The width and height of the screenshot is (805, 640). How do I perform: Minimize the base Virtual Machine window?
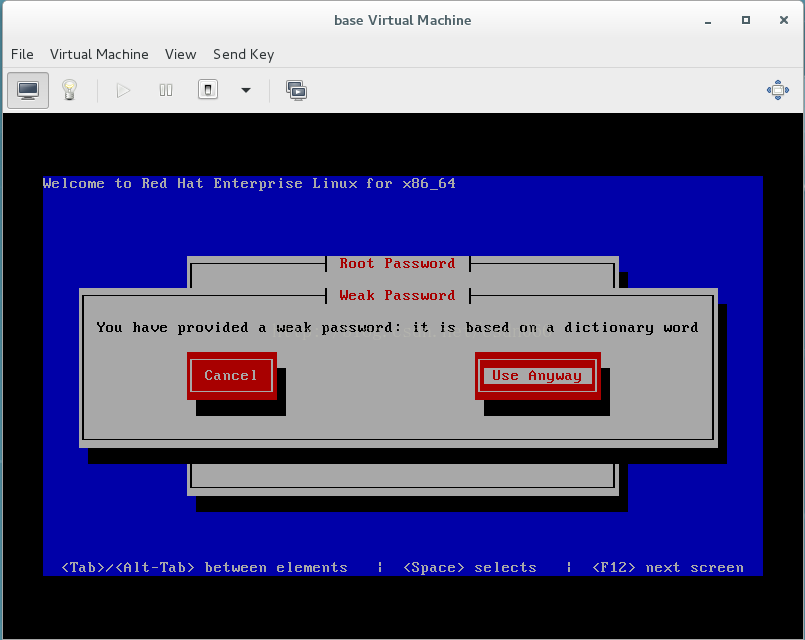pos(708,21)
